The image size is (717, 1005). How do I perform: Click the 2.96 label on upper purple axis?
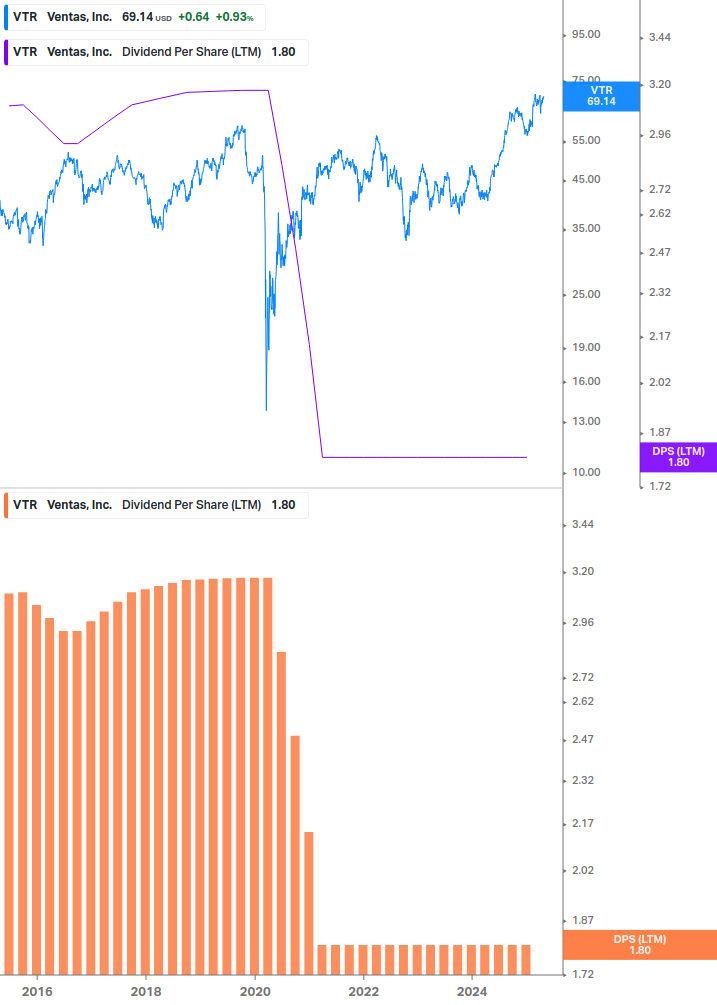click(660, 135)
